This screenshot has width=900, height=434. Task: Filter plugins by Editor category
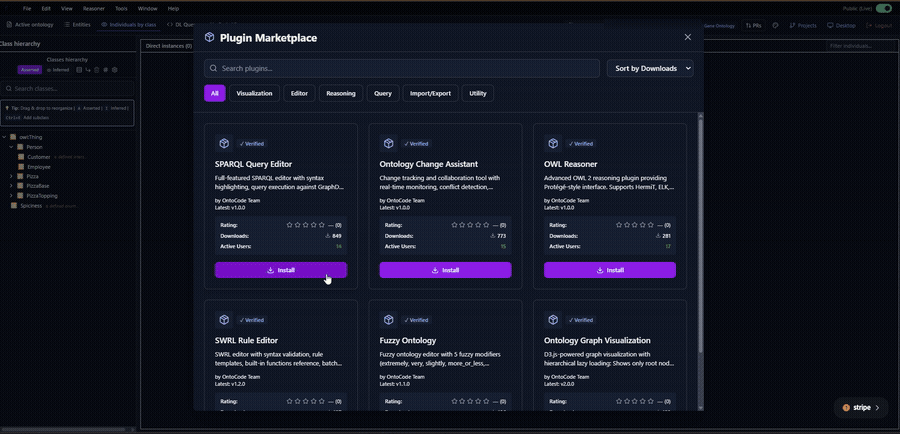[299, 94]
